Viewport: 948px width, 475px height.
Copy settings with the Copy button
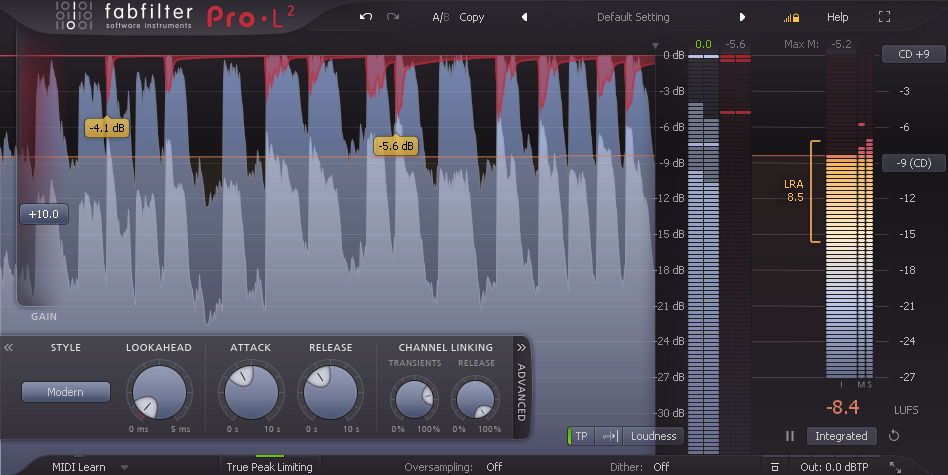pos(472,18)
